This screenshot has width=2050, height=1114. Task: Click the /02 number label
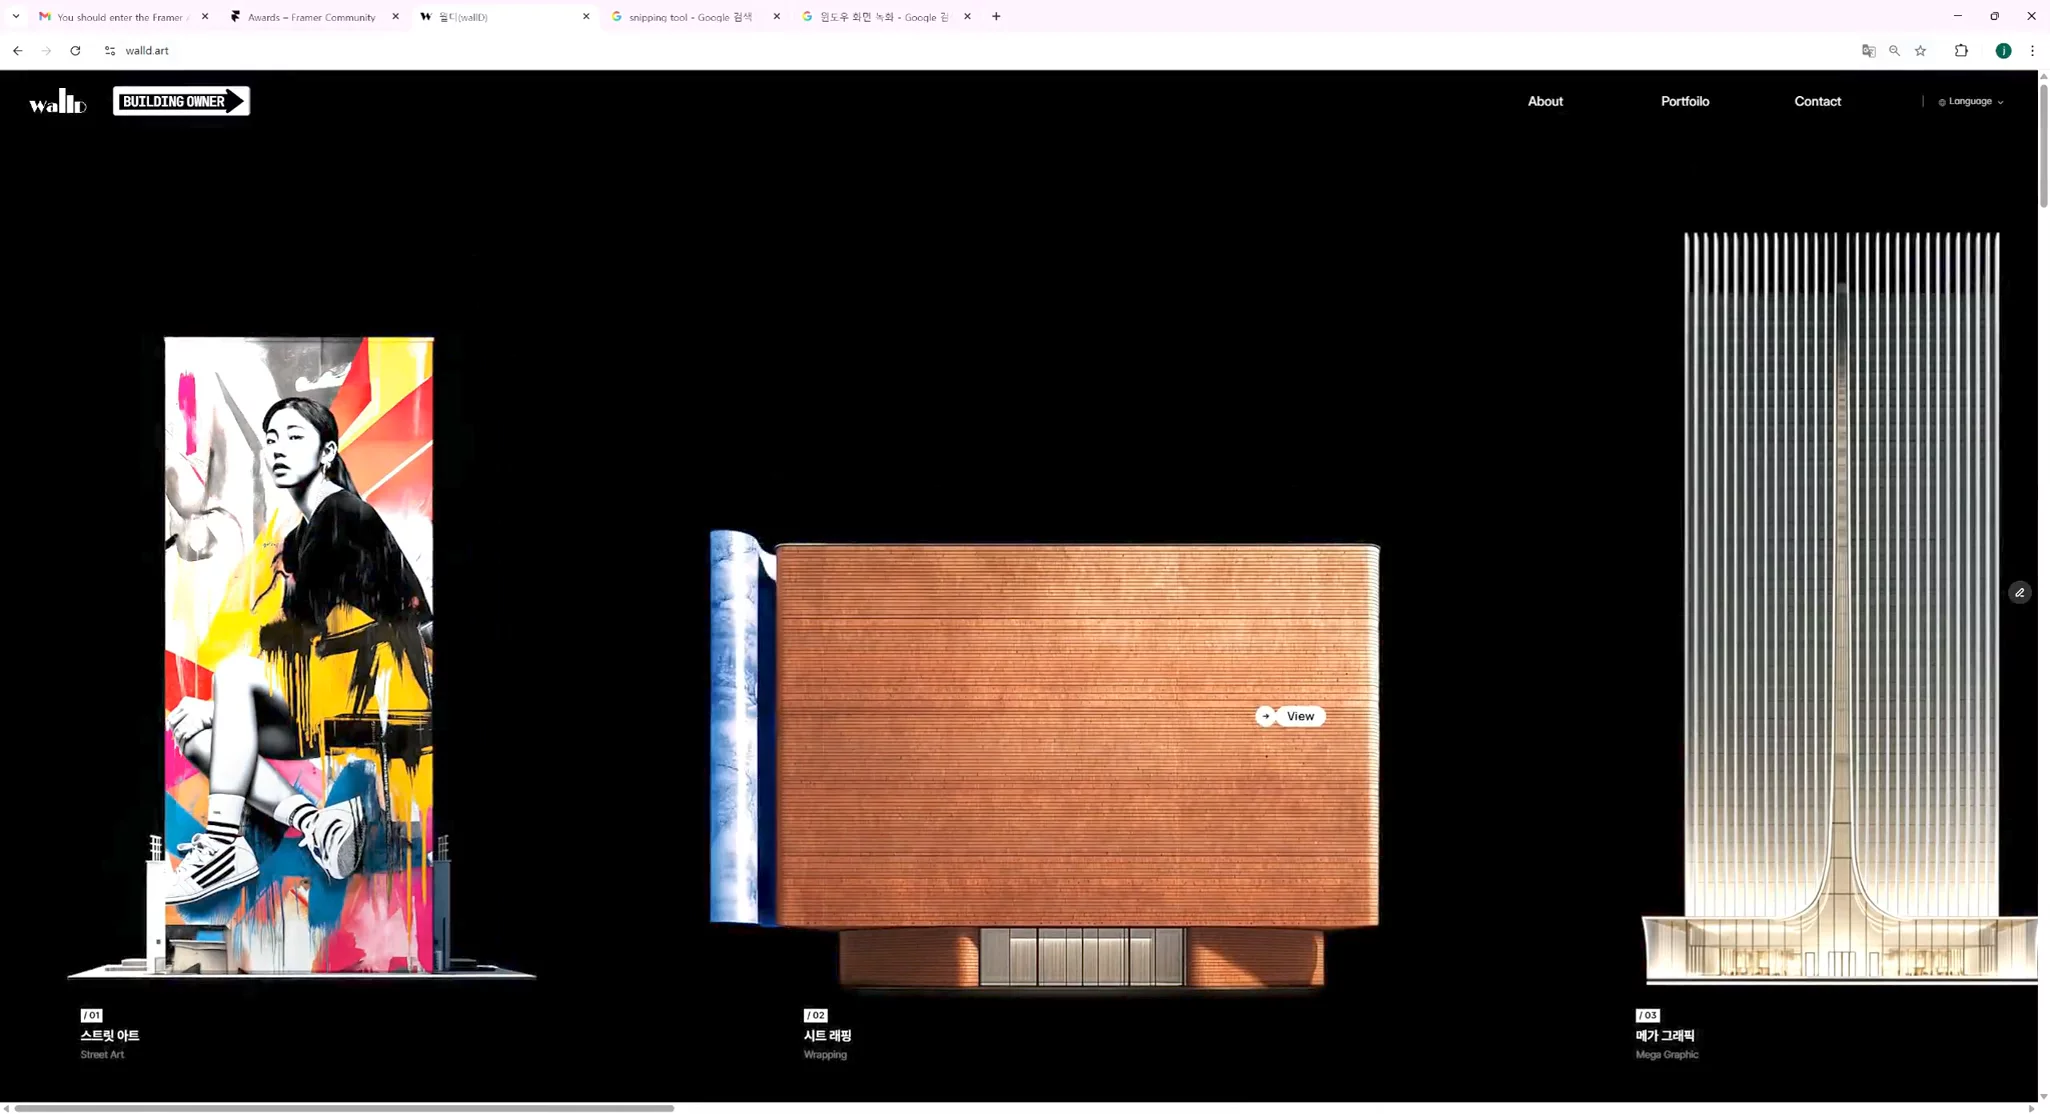[x=816, y=1015]
